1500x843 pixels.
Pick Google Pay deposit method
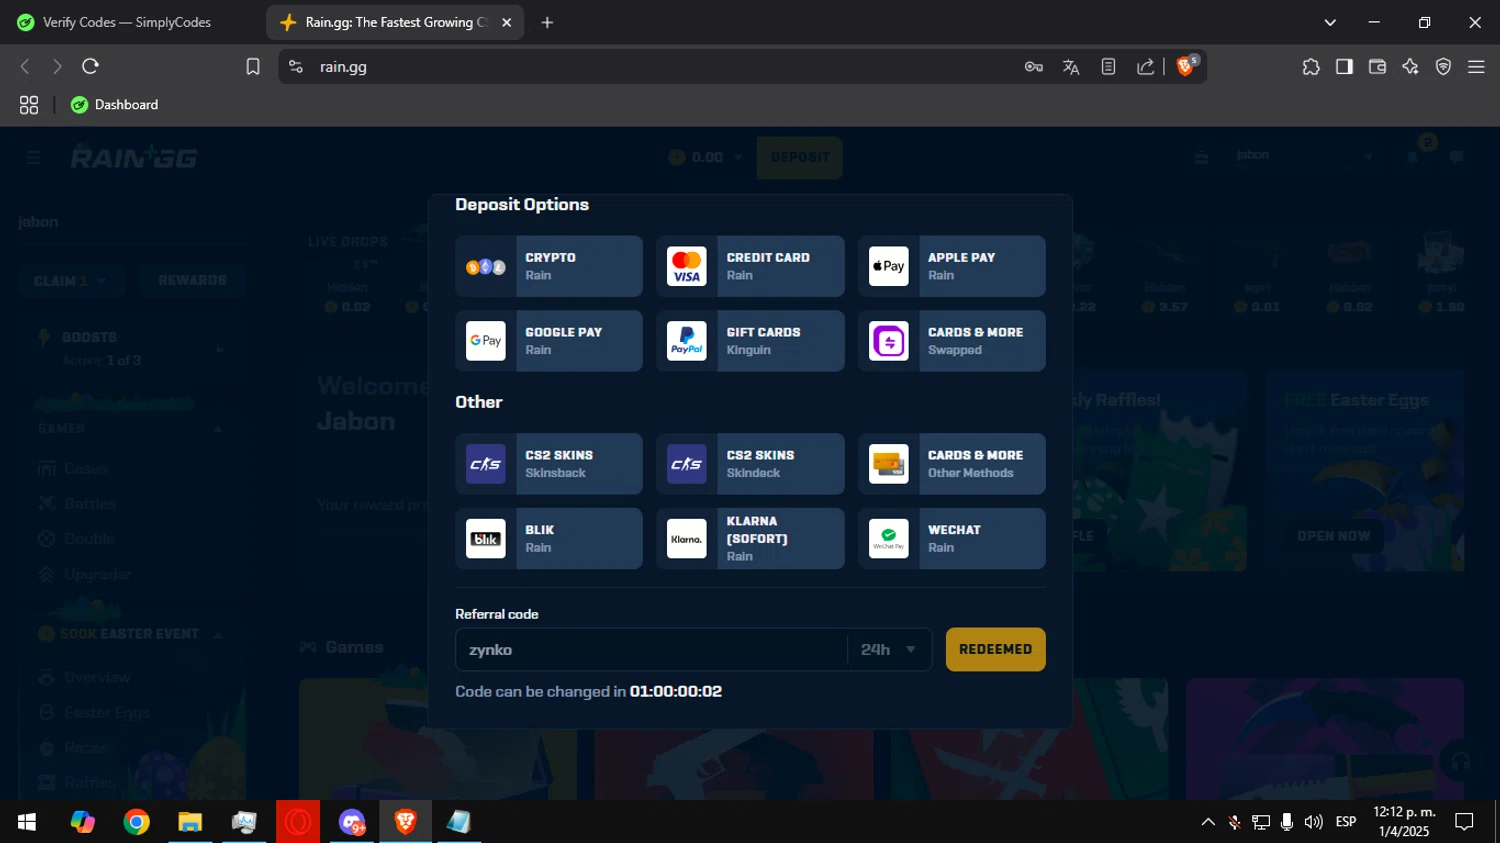coord(549,341)
